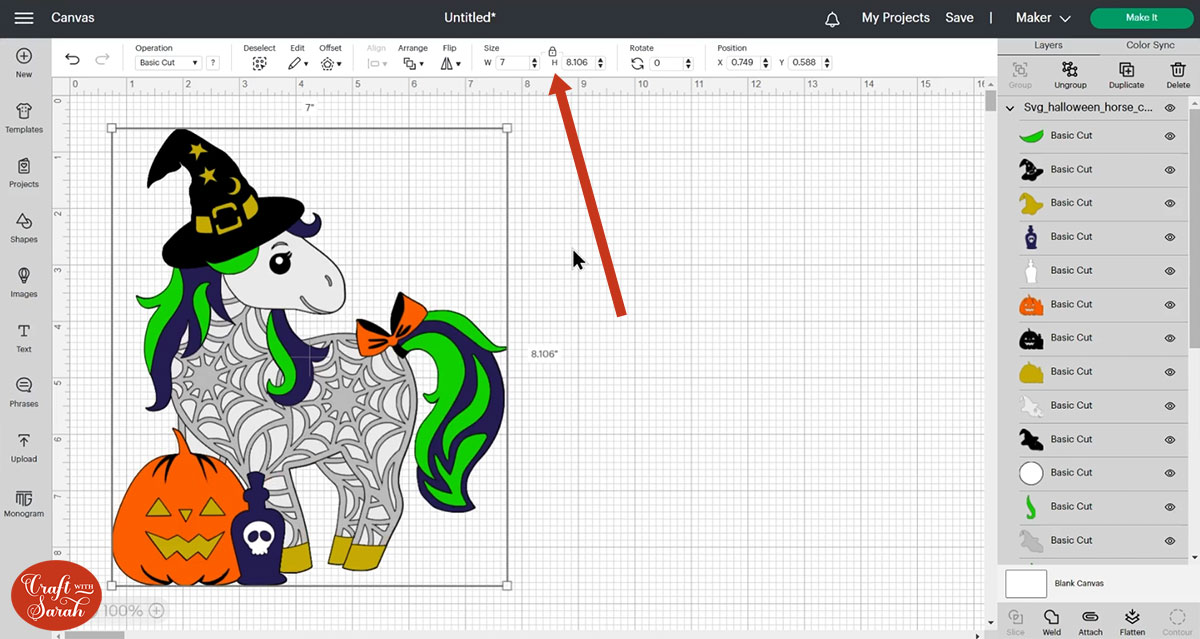Viewport: 1200px width, 639px height.
Task: Open the Upload panel in left sidebar
Action: (x=24, y=447)
